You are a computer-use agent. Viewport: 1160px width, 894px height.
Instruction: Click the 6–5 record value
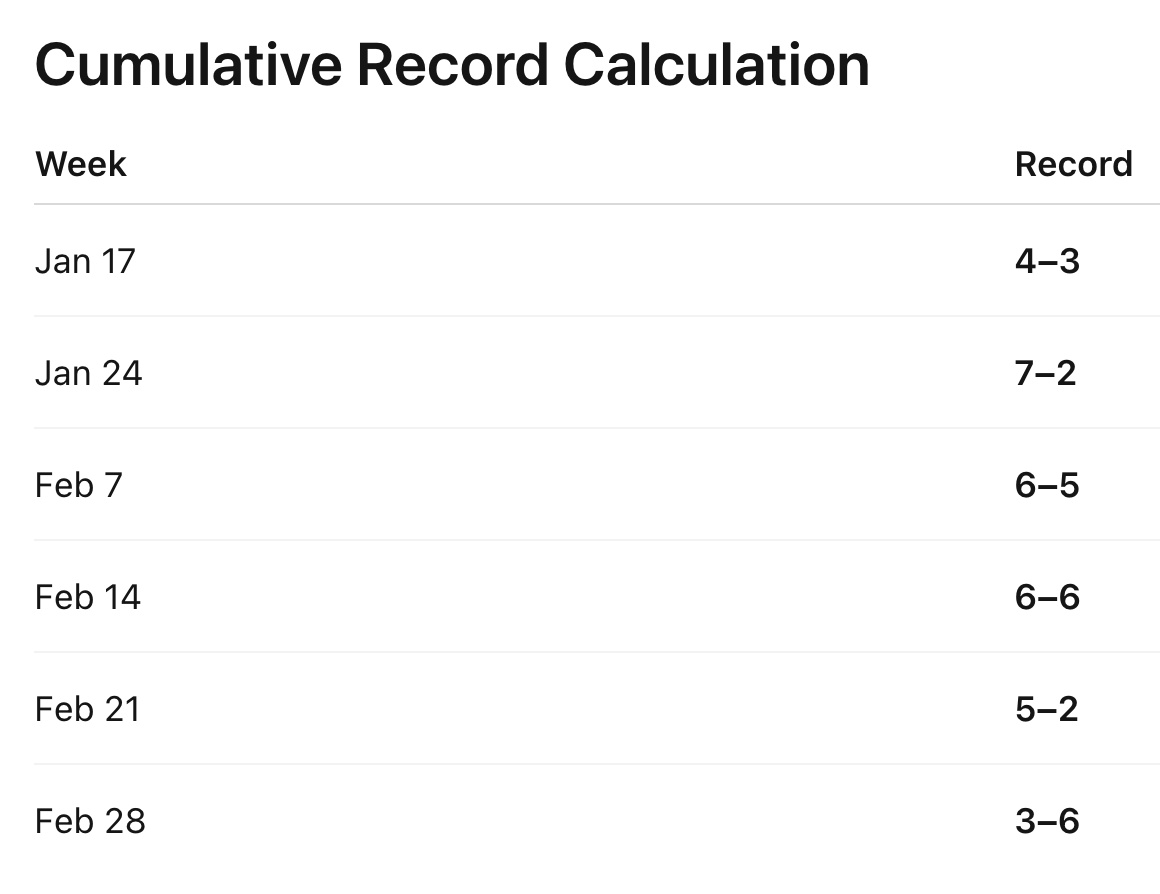(x=1047, y=485)
